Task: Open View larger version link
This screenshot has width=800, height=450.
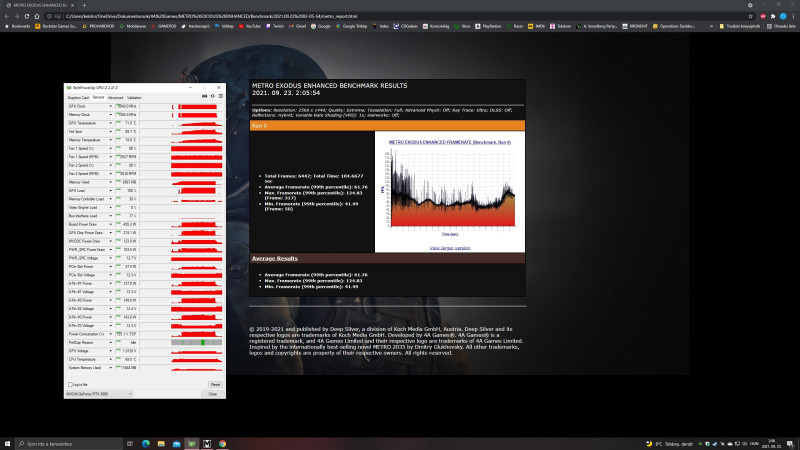Action: (449, 248)
